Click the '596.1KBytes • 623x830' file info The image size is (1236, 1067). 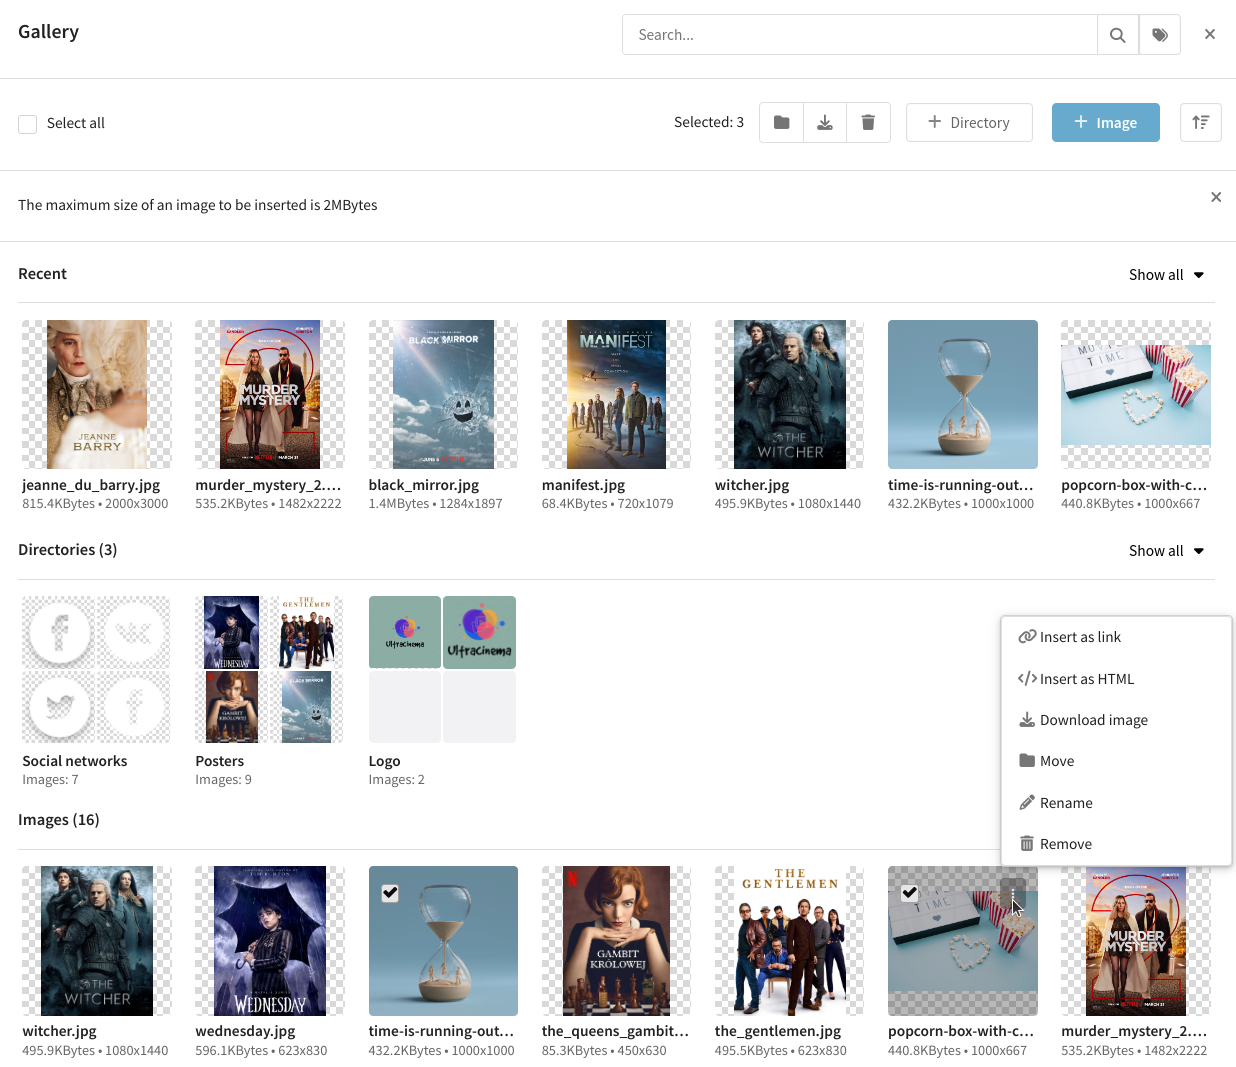point(261,1051)
